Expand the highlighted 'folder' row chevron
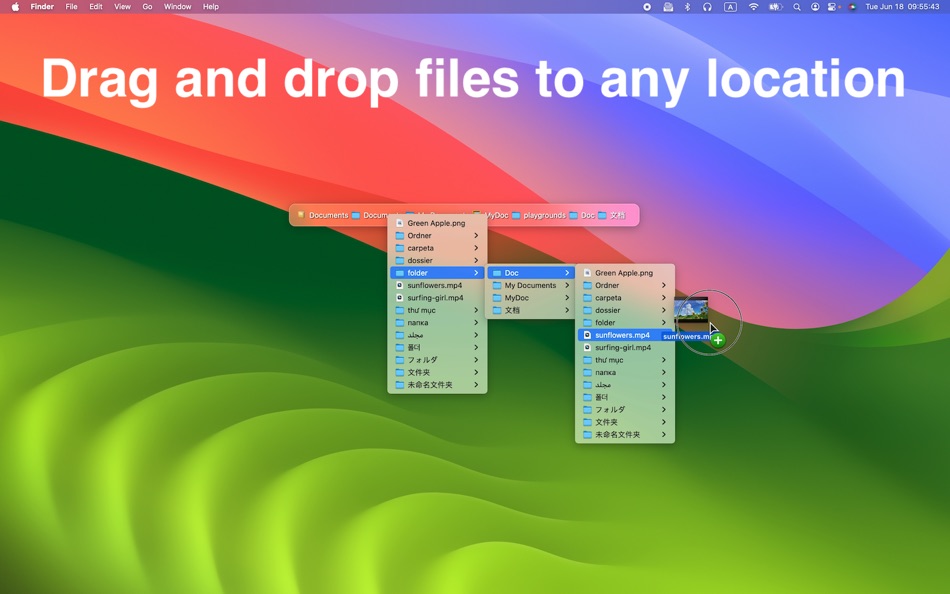The height and width of the screenshot is (594, 950). click(476, 273)
